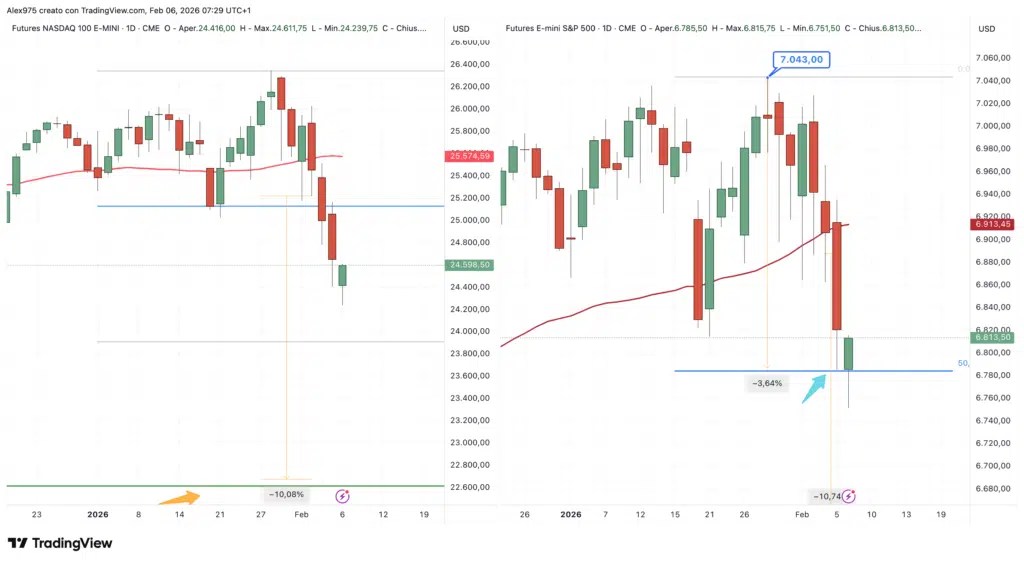Click the green 6.813,50 last price tag
This screenshot has width=1024, height=563.
(993, 337)
